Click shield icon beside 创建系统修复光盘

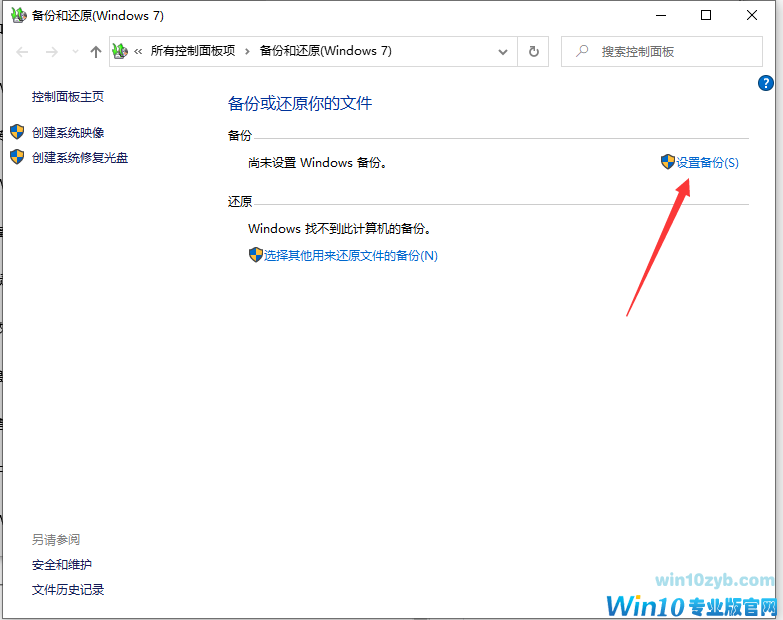pos(17,157)
